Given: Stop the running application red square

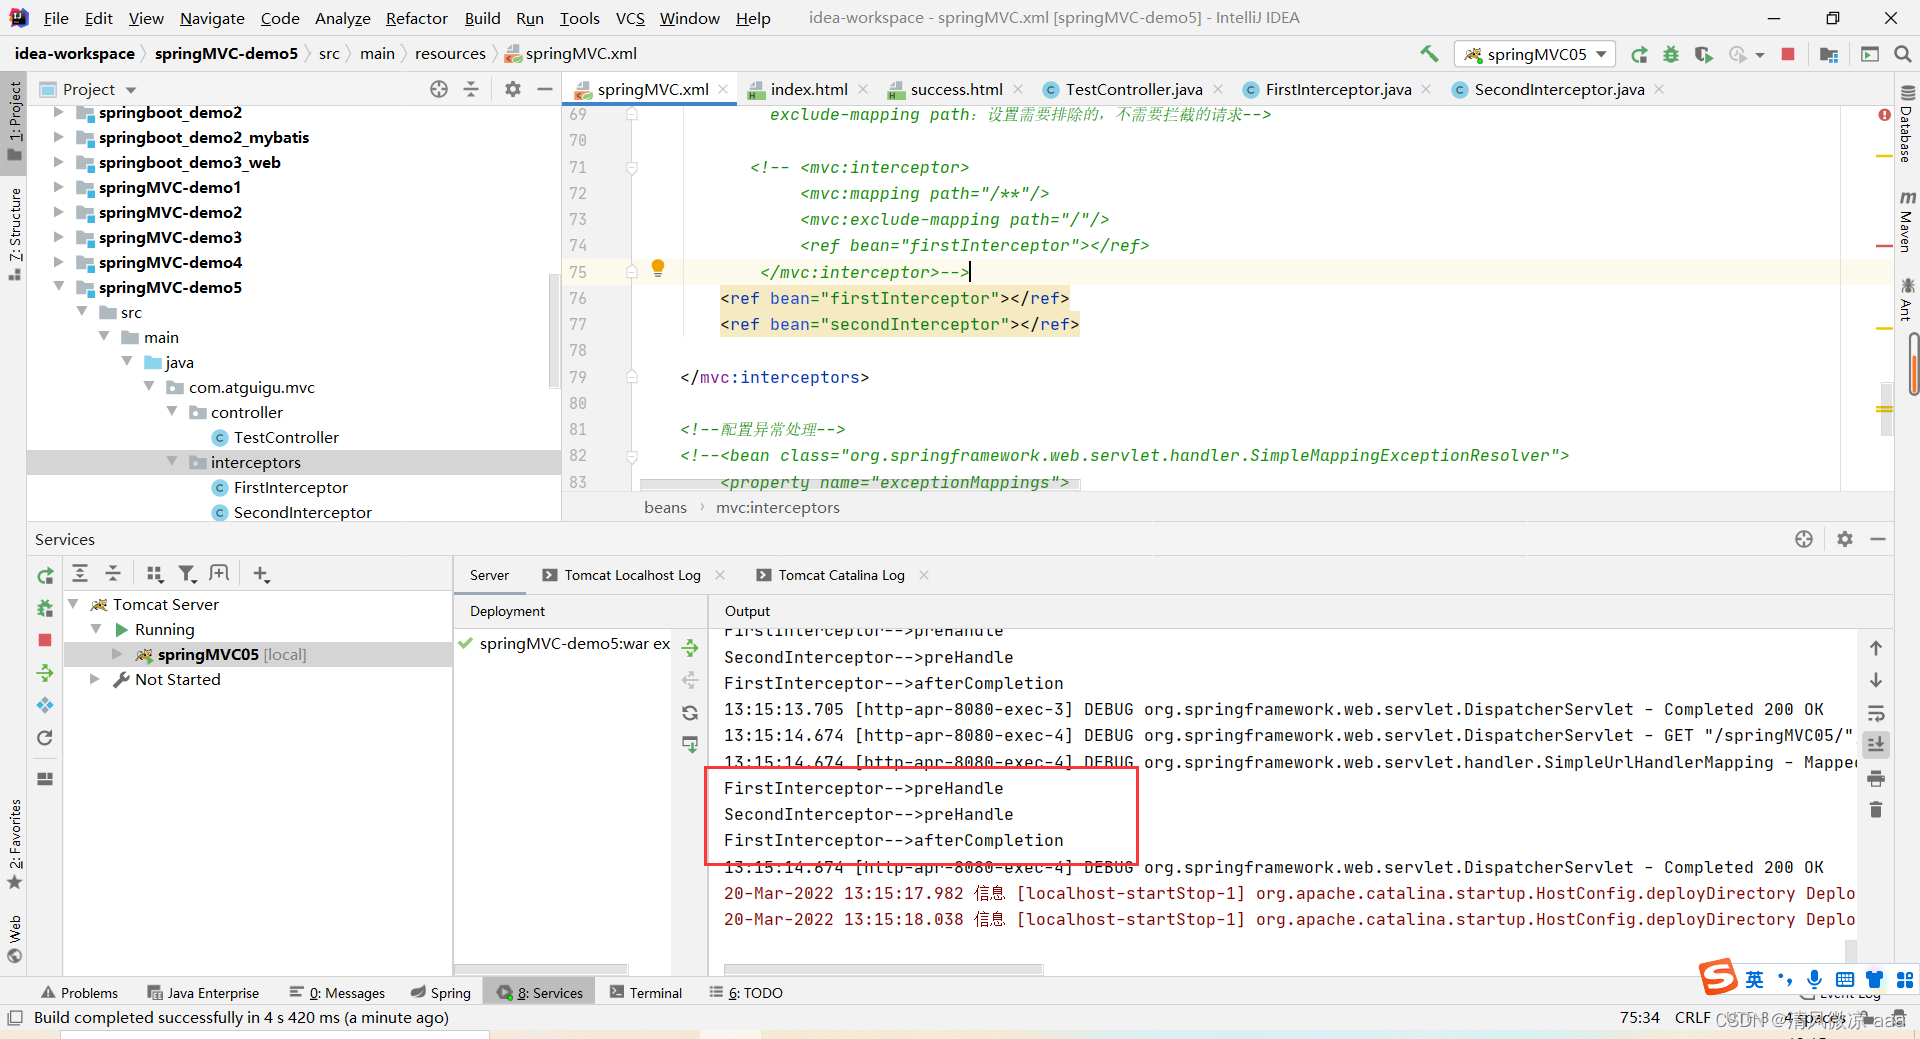Looking at the screenshot, I should (x=1788, y=54).
